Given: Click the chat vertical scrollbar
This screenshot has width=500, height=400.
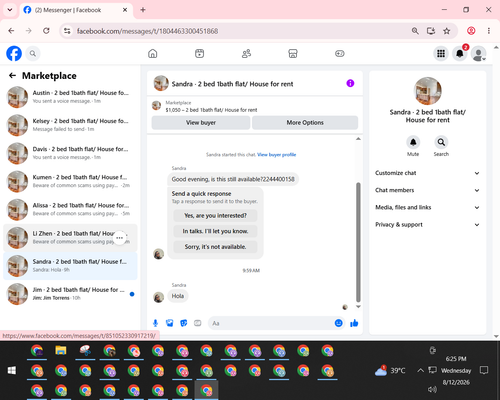Looking at the screenshot, I should (x=358, y=242).
